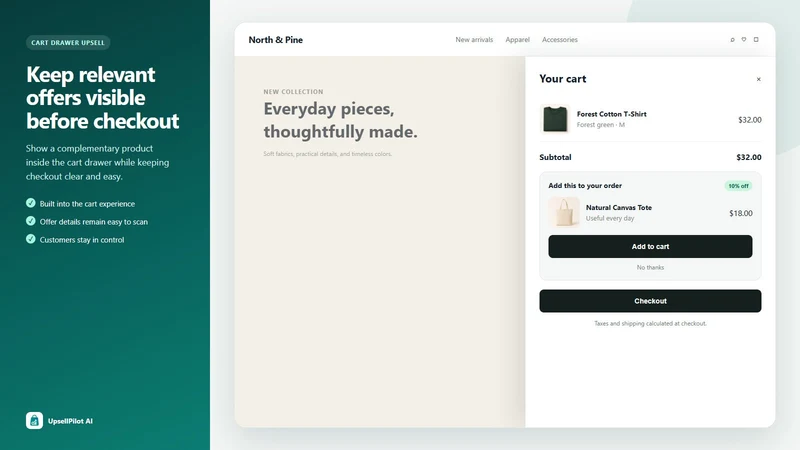
Task: Click the Everyday pieces, thoughtfully made headline
Action: (340, 120)
